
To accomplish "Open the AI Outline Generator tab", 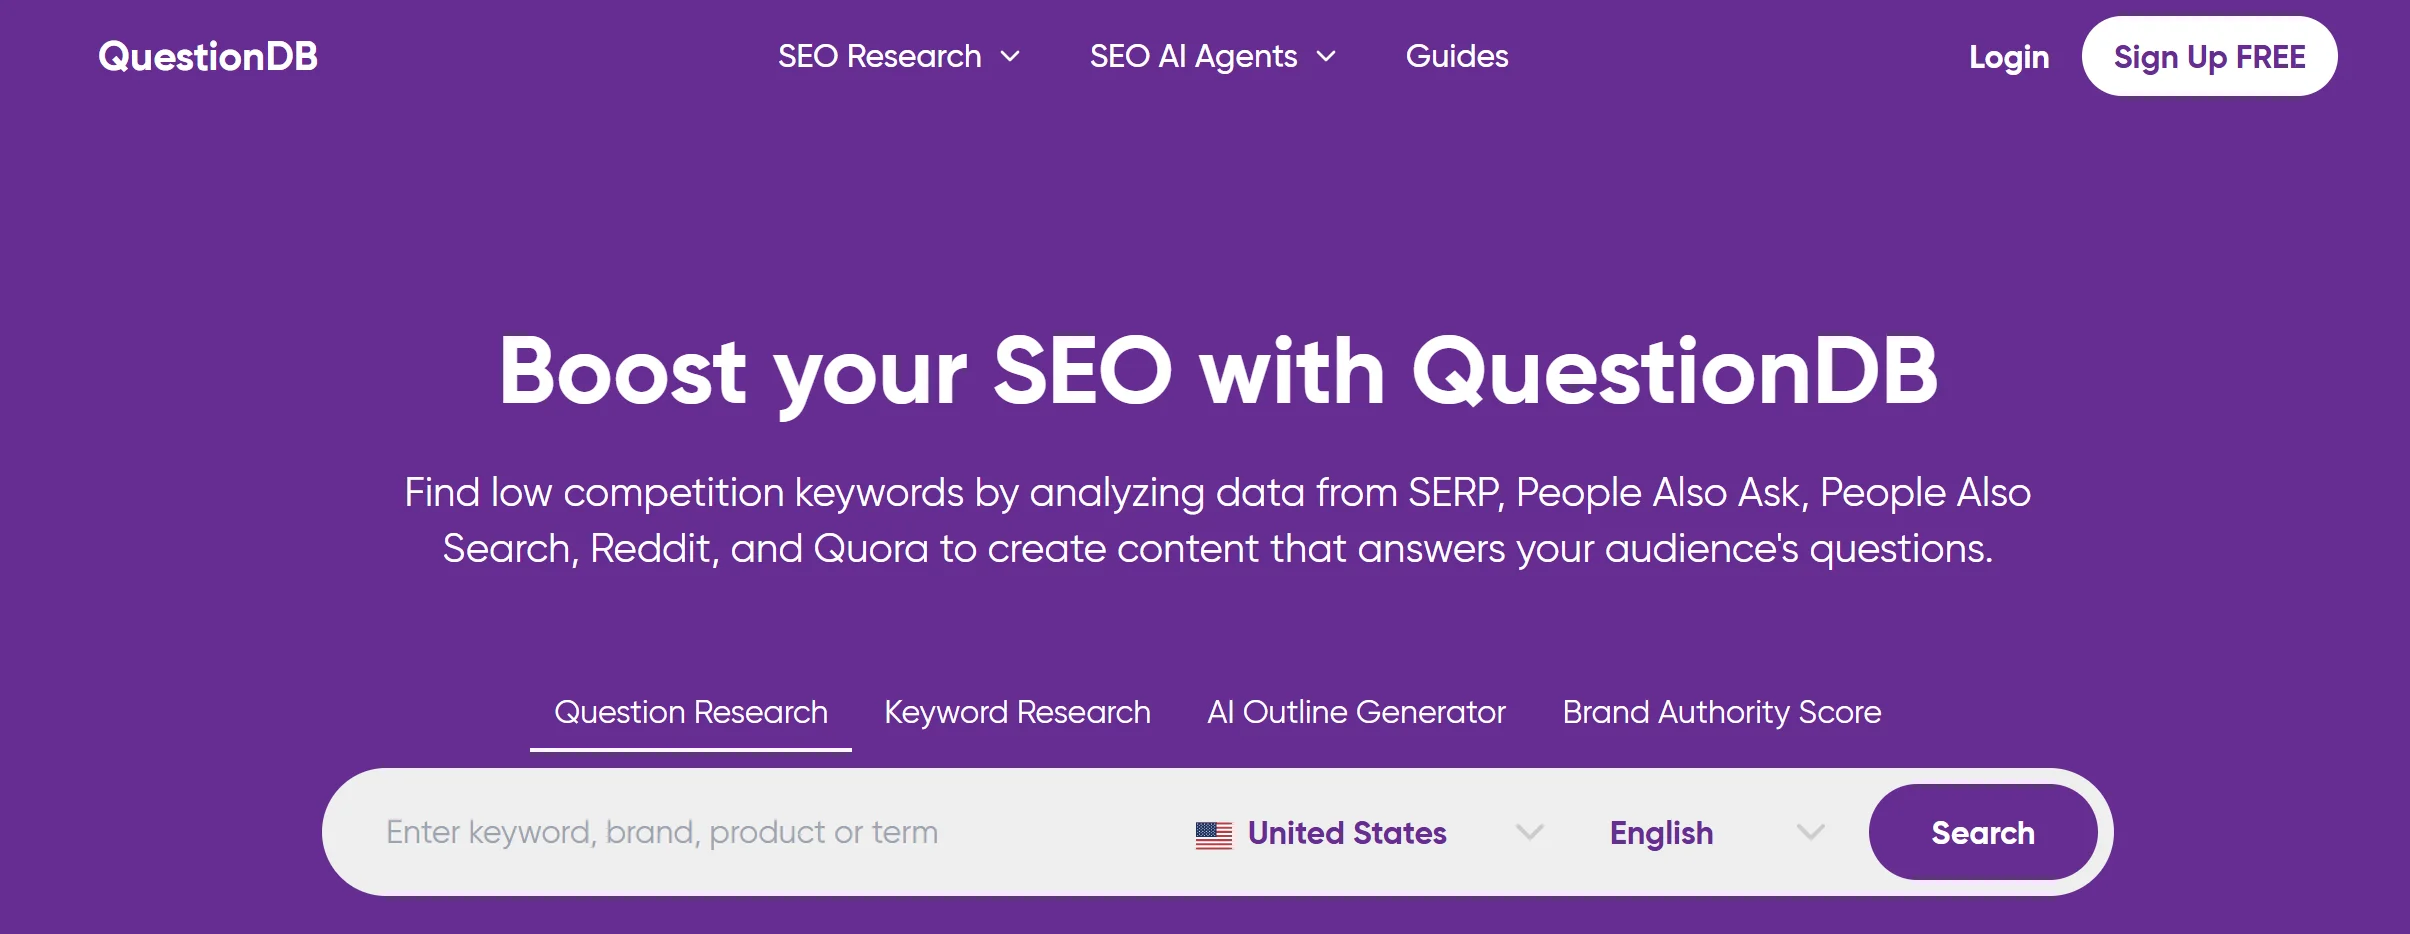I will [1356, 712].
